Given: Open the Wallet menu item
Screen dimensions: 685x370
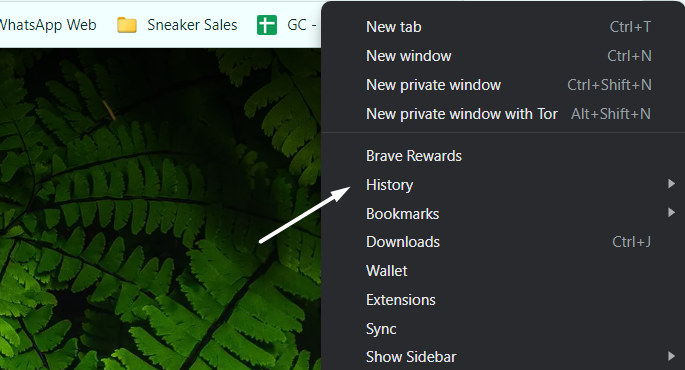Looking at the screenshot, I should click(x=503, y=271).
